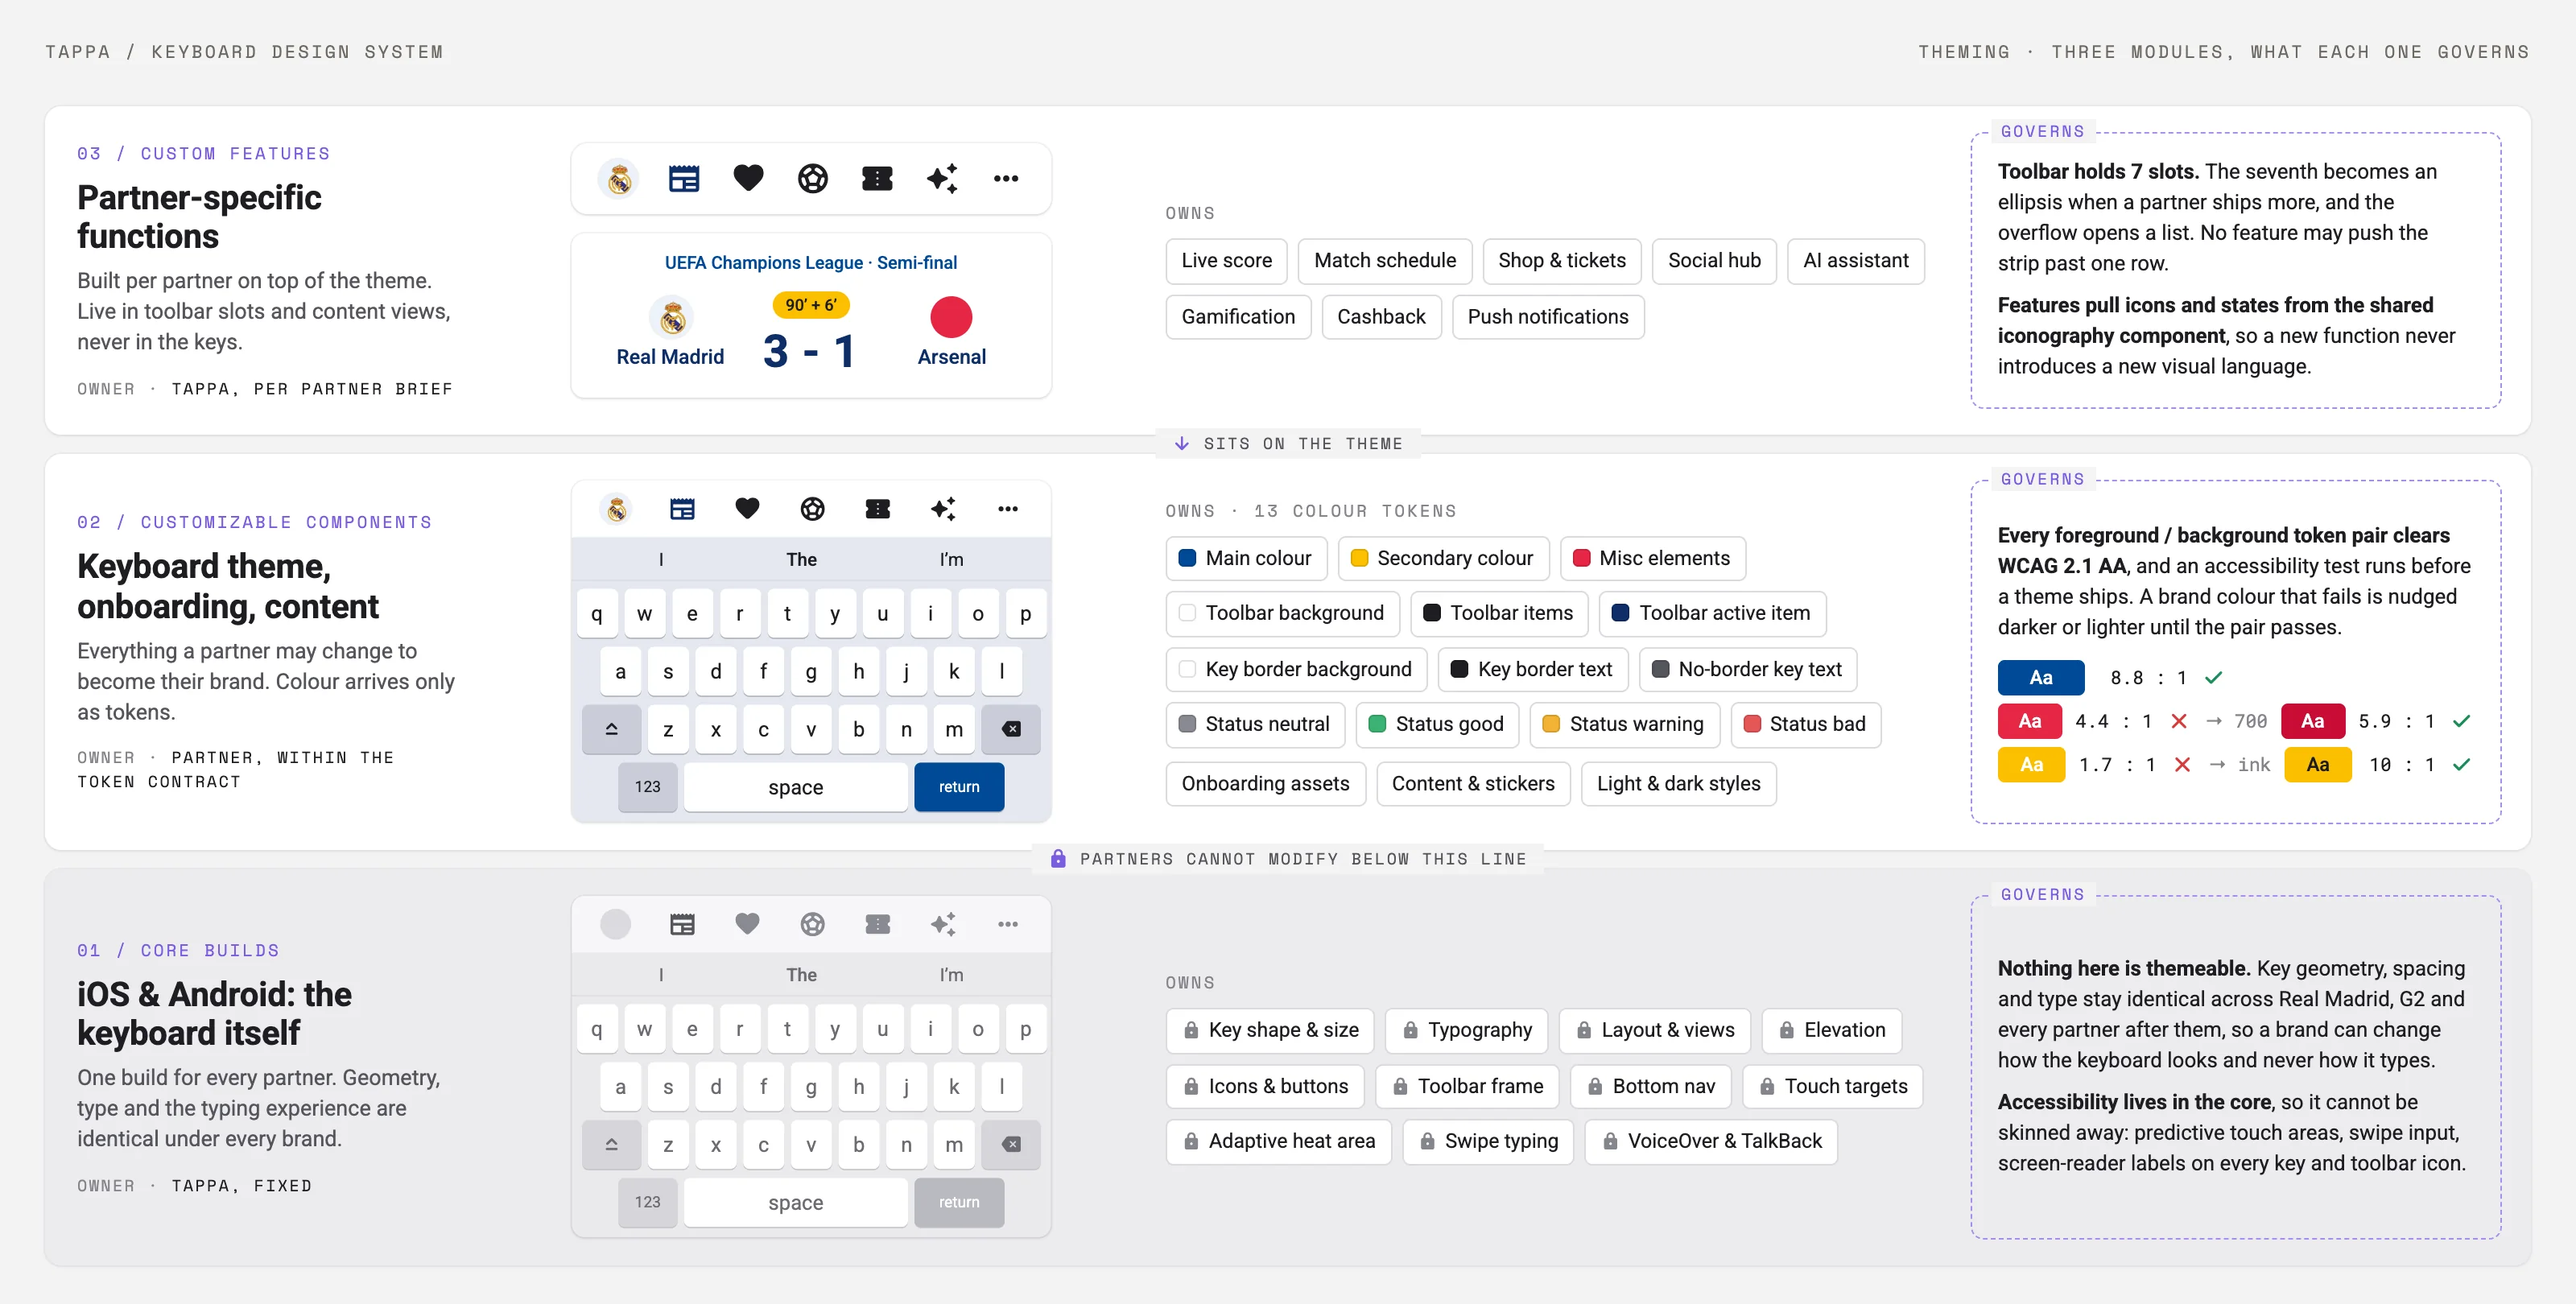Image resolution: width=2576 pixels, height=1304 pixels.
Task: Click the down arrow beside 'Sits on the theme'
Action: [1182, 443]
